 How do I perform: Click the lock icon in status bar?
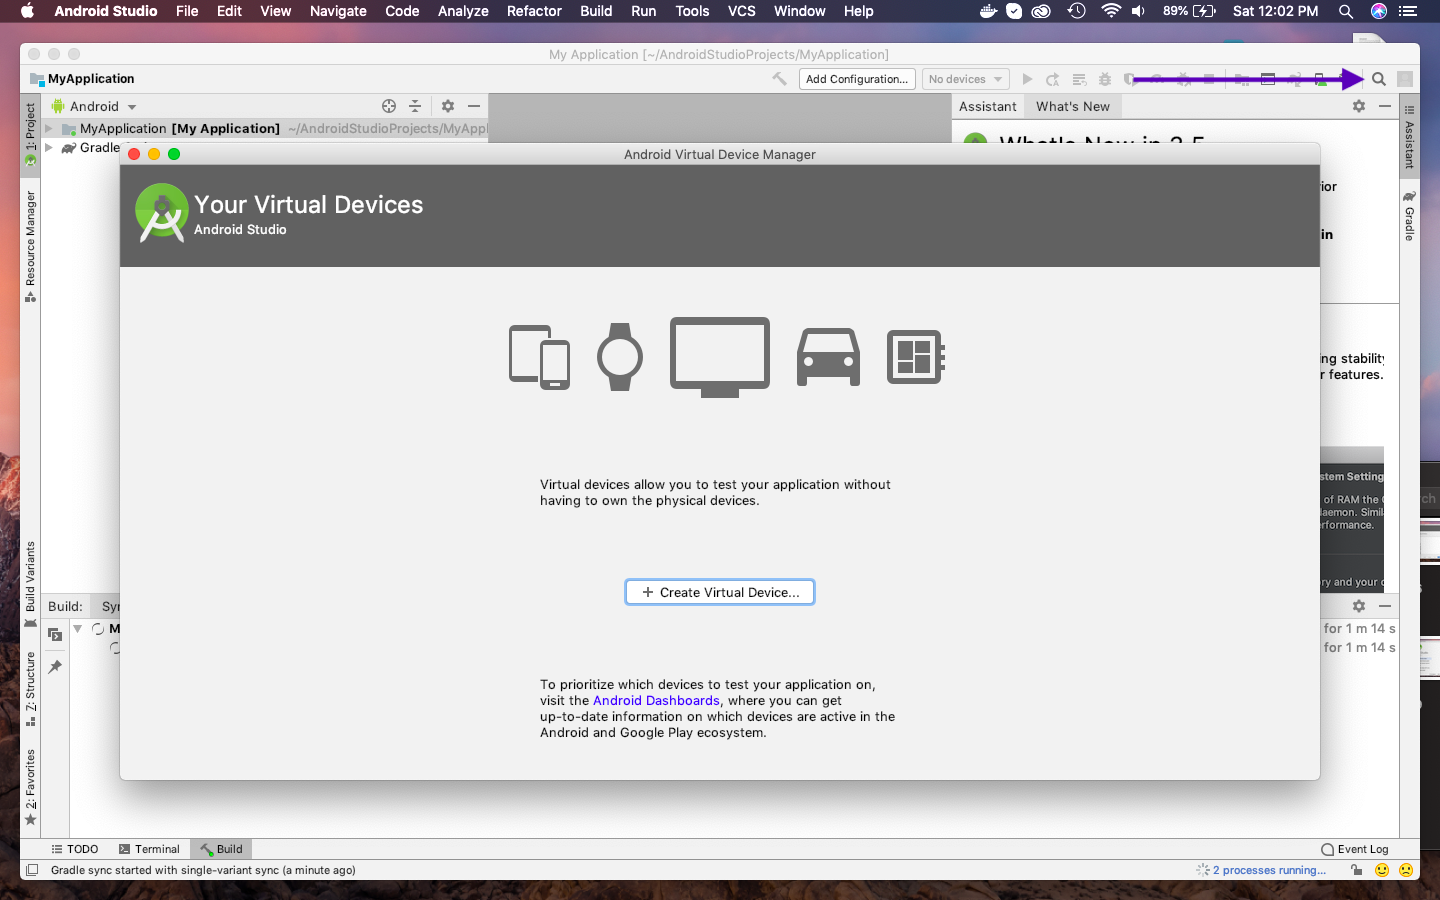[x=1356, y=870]
